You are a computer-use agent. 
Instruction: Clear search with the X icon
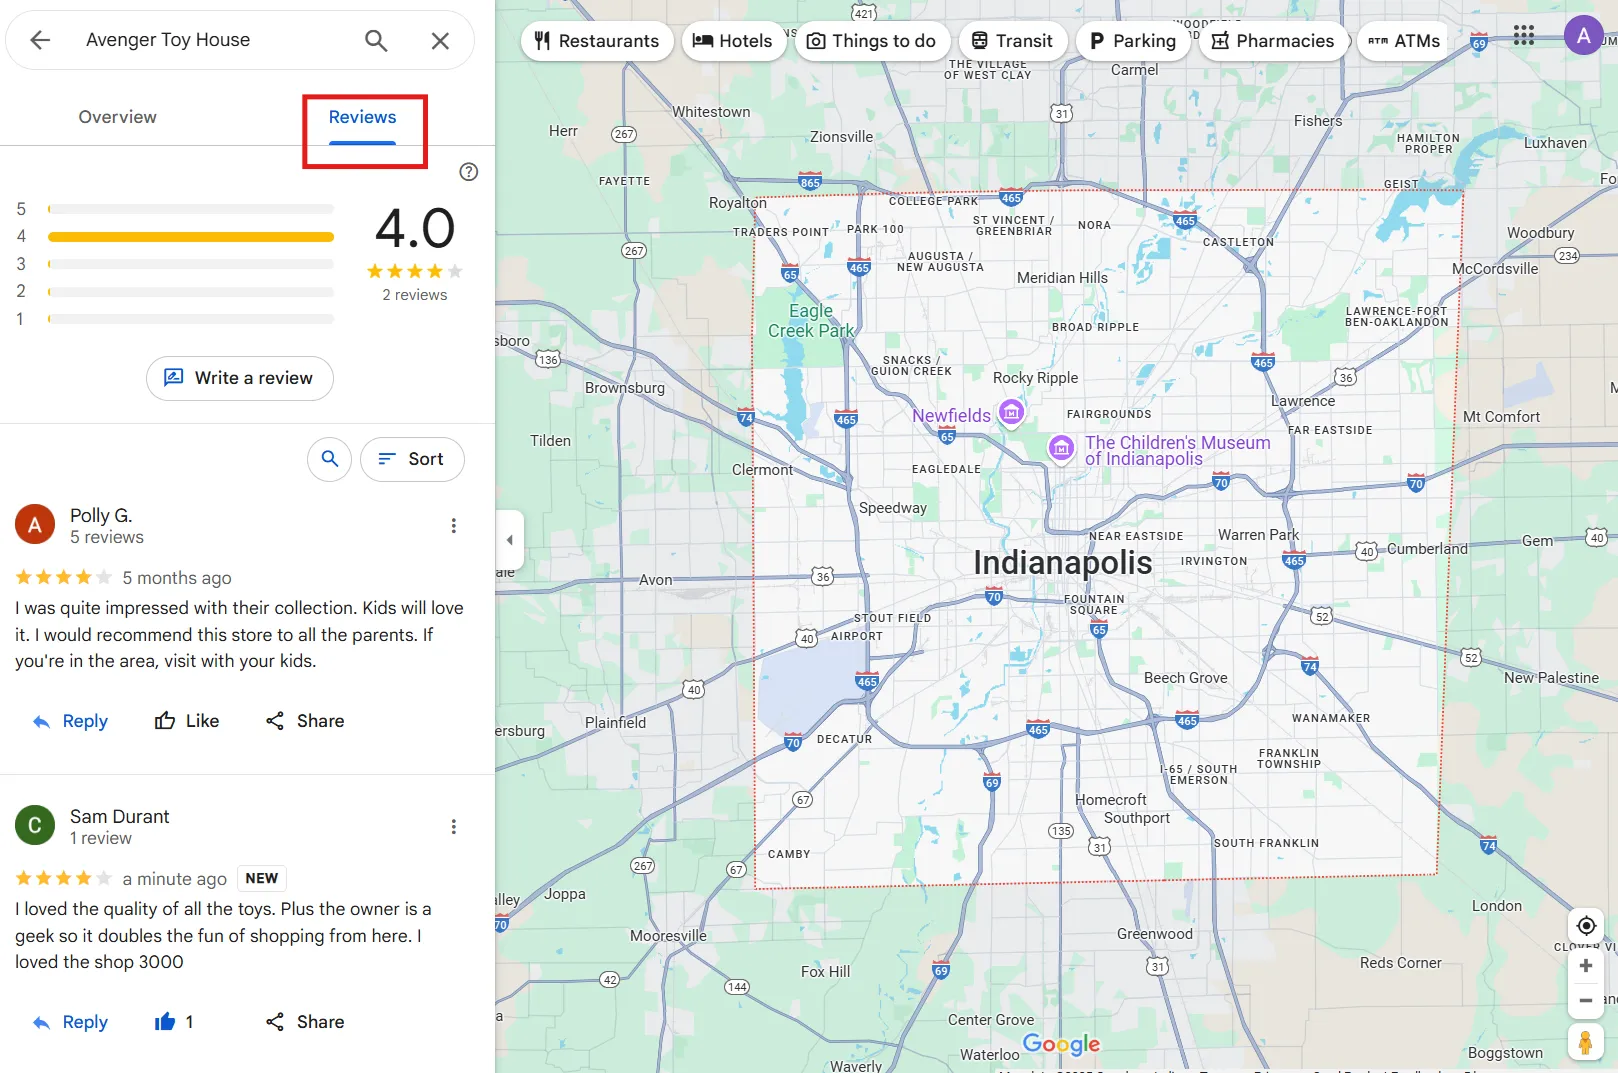pos(440,40)
